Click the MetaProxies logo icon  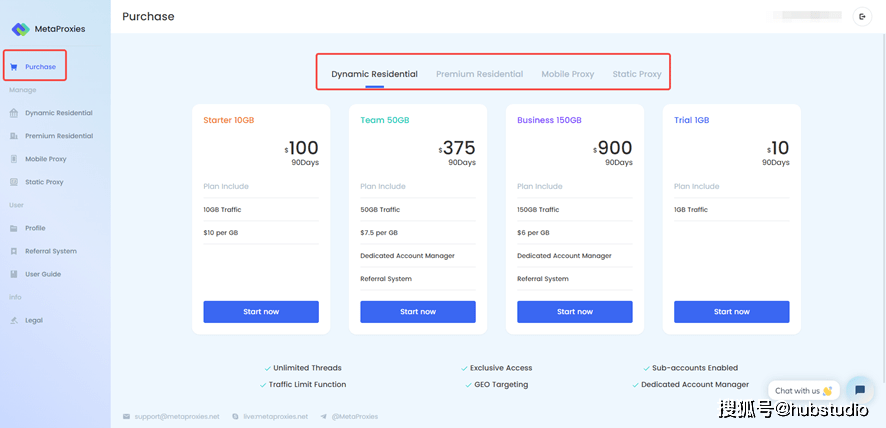(x=20, y=29)
